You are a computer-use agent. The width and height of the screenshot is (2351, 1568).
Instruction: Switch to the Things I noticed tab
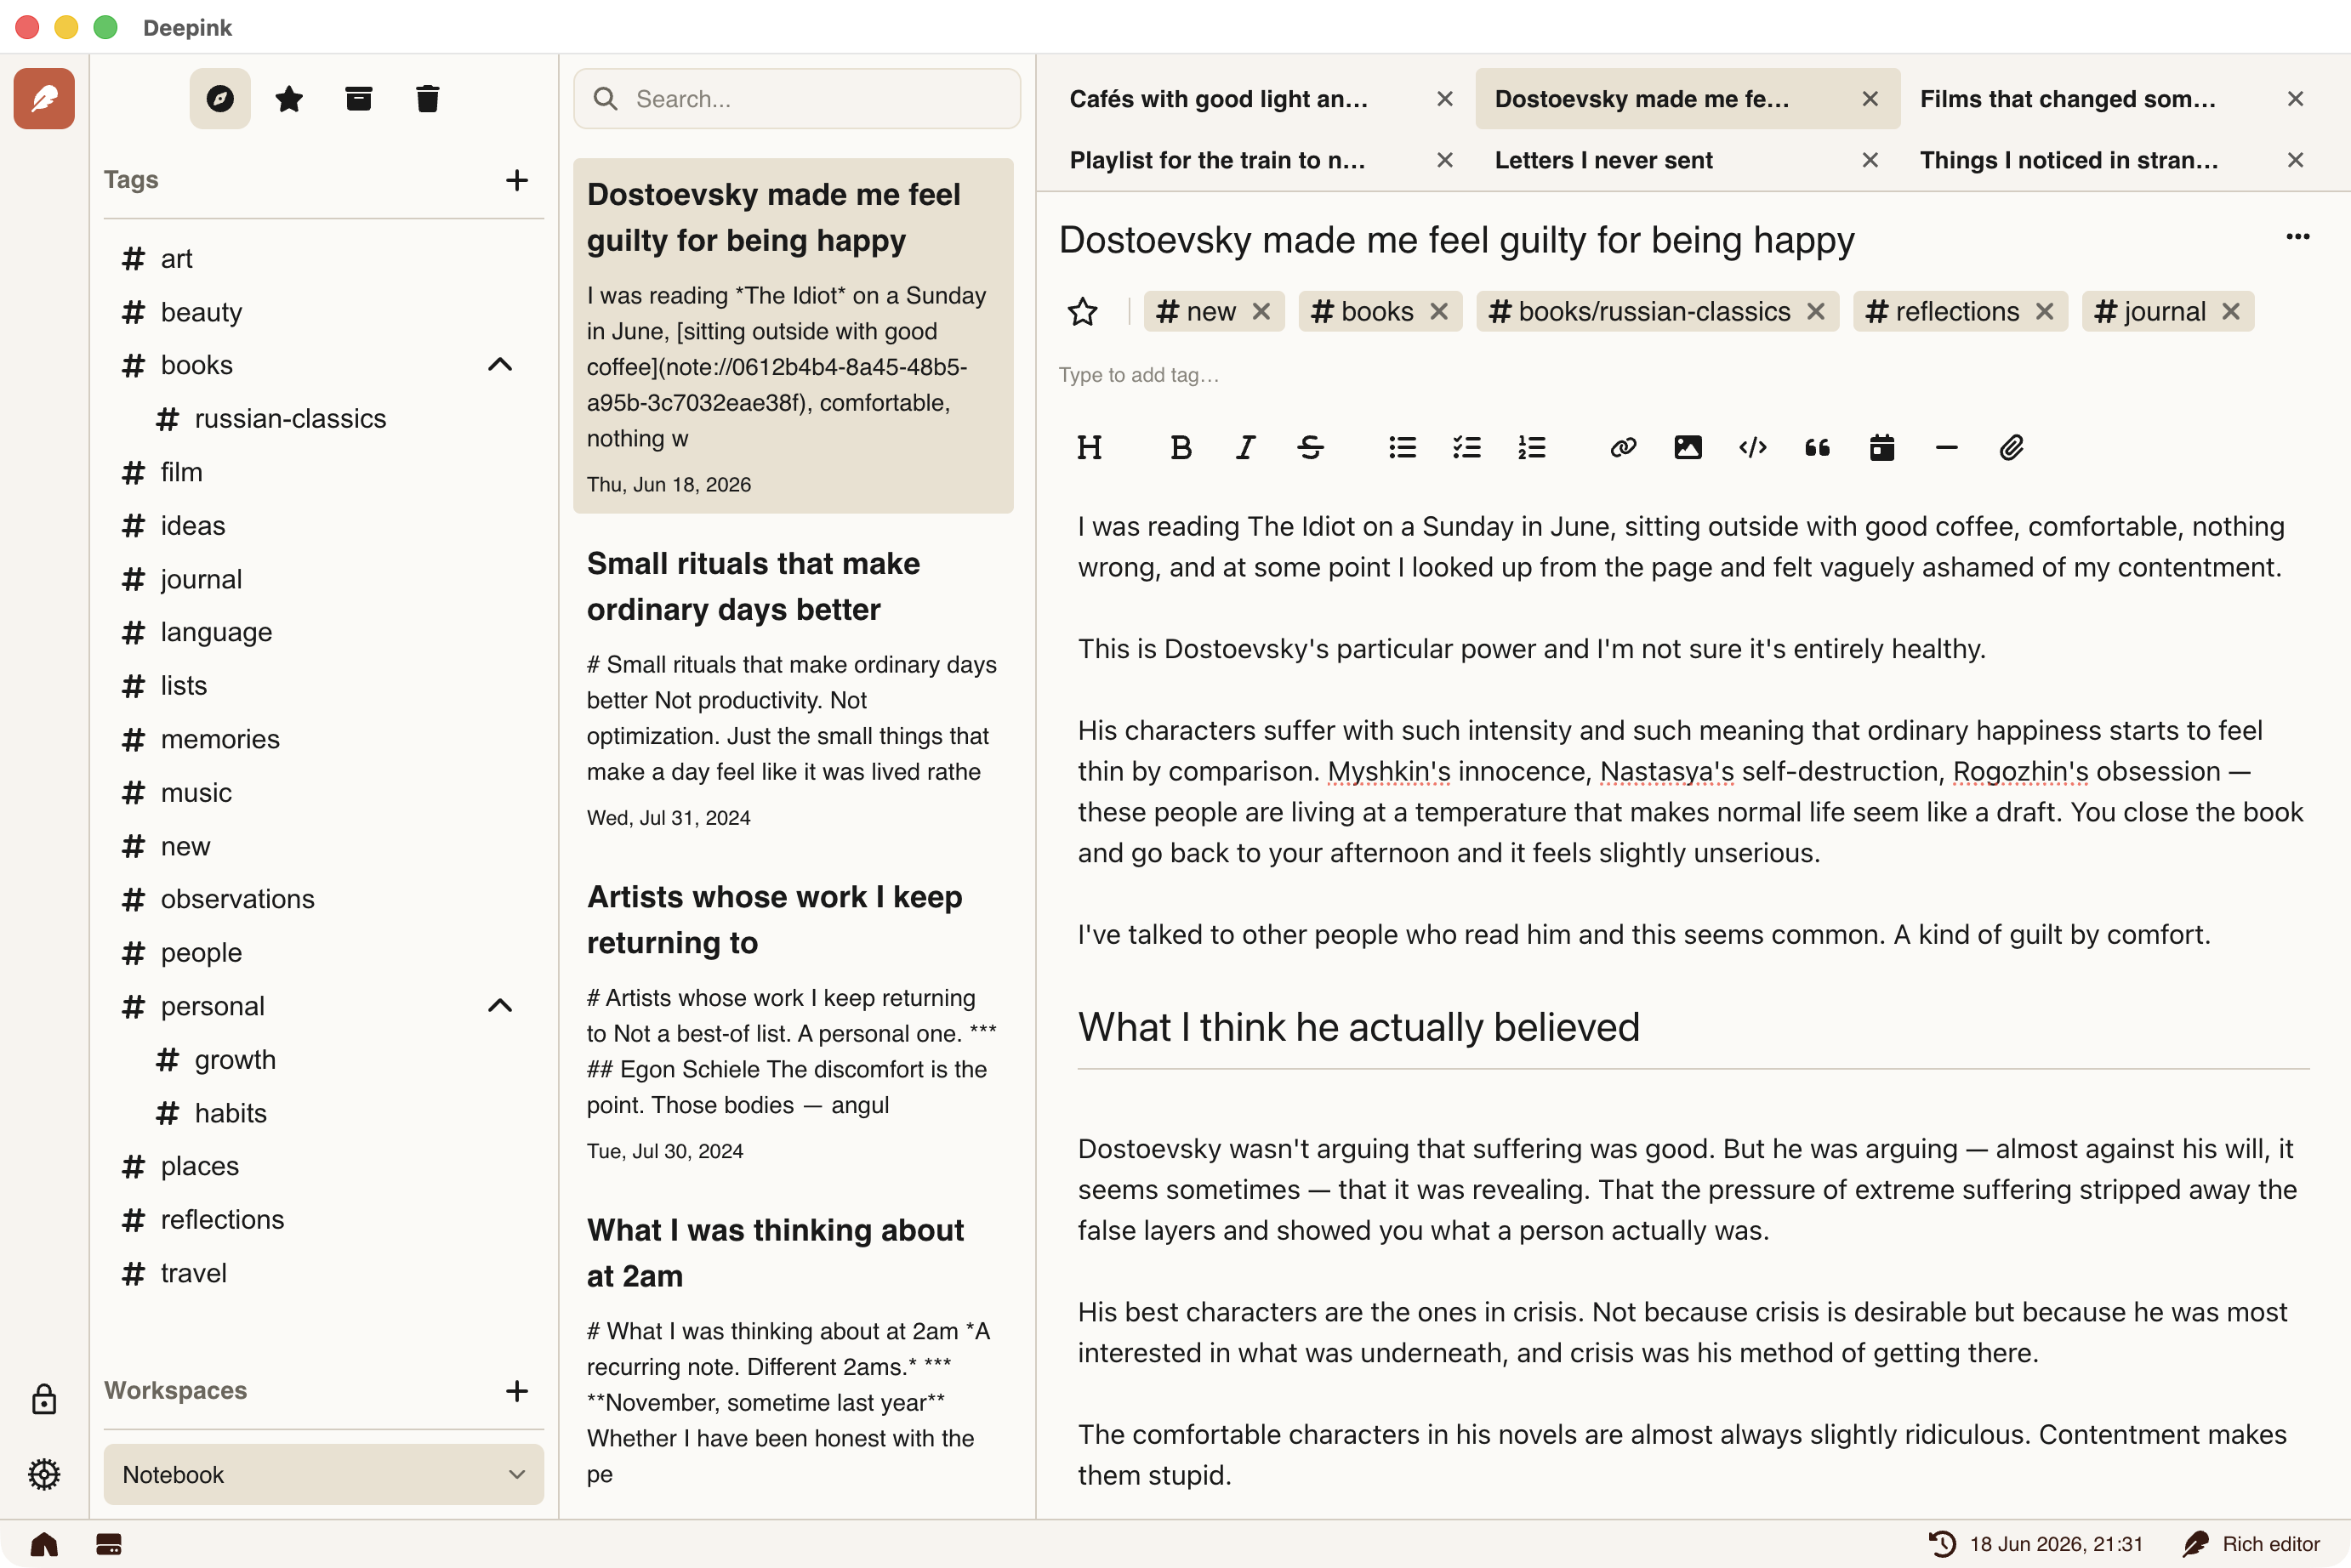pyautogui.click(x=2069, y=160)
